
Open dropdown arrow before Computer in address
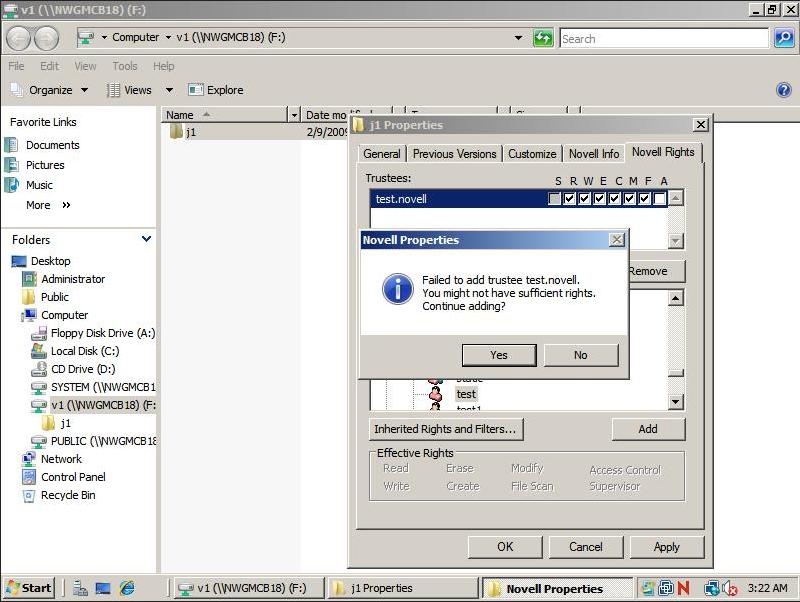pos(104,37)
